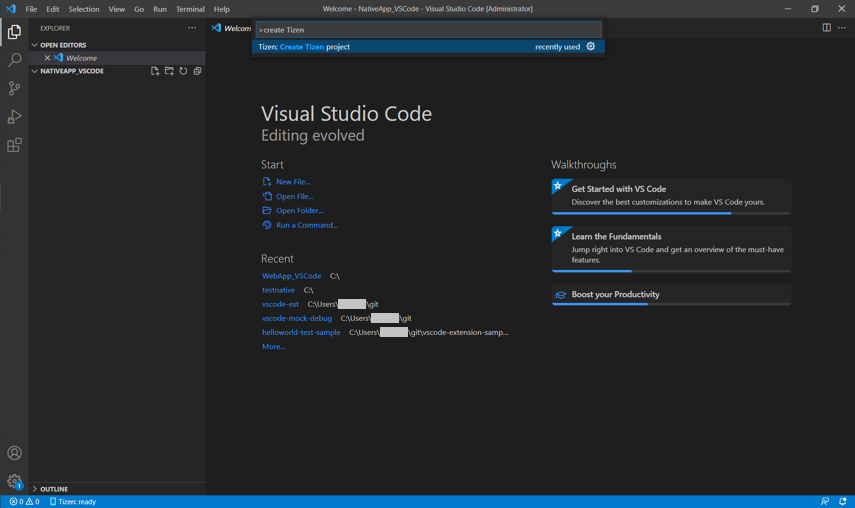The image size is (855, 508).
Task: Open recent project WebApp_VSCode
Action: click(291, 276)
